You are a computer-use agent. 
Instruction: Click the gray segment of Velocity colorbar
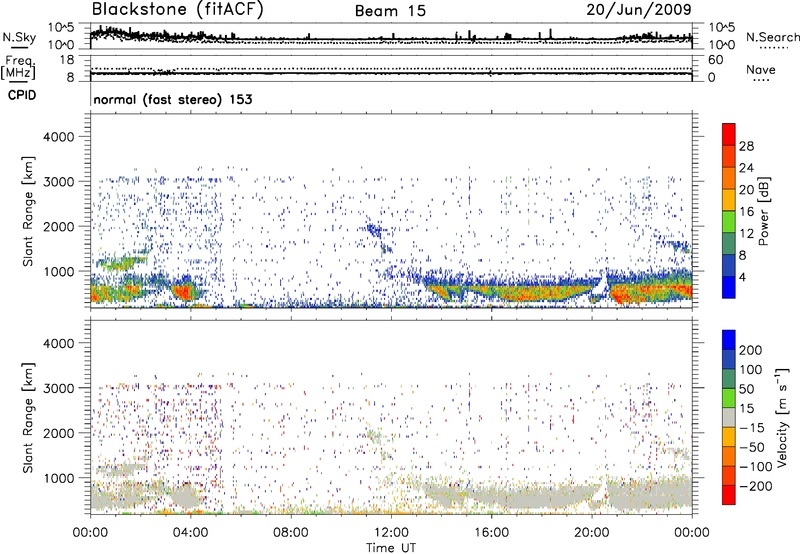(729, 417)
